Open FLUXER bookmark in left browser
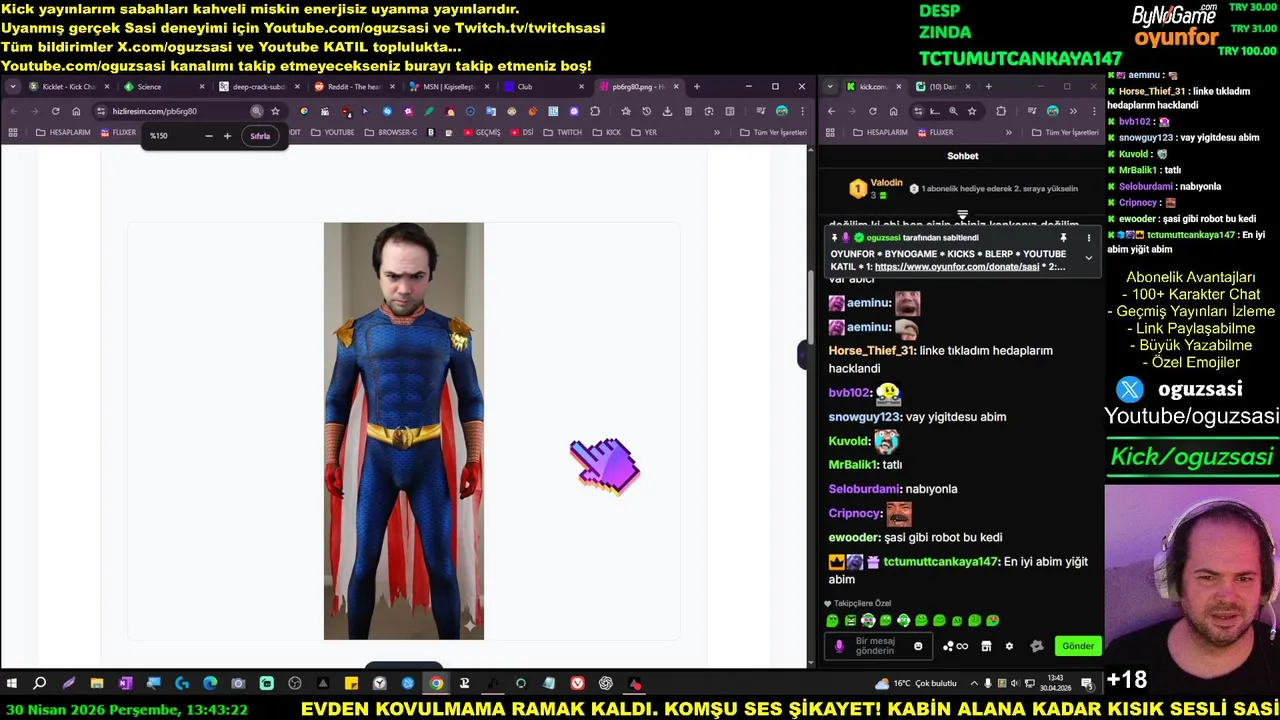 117,132
